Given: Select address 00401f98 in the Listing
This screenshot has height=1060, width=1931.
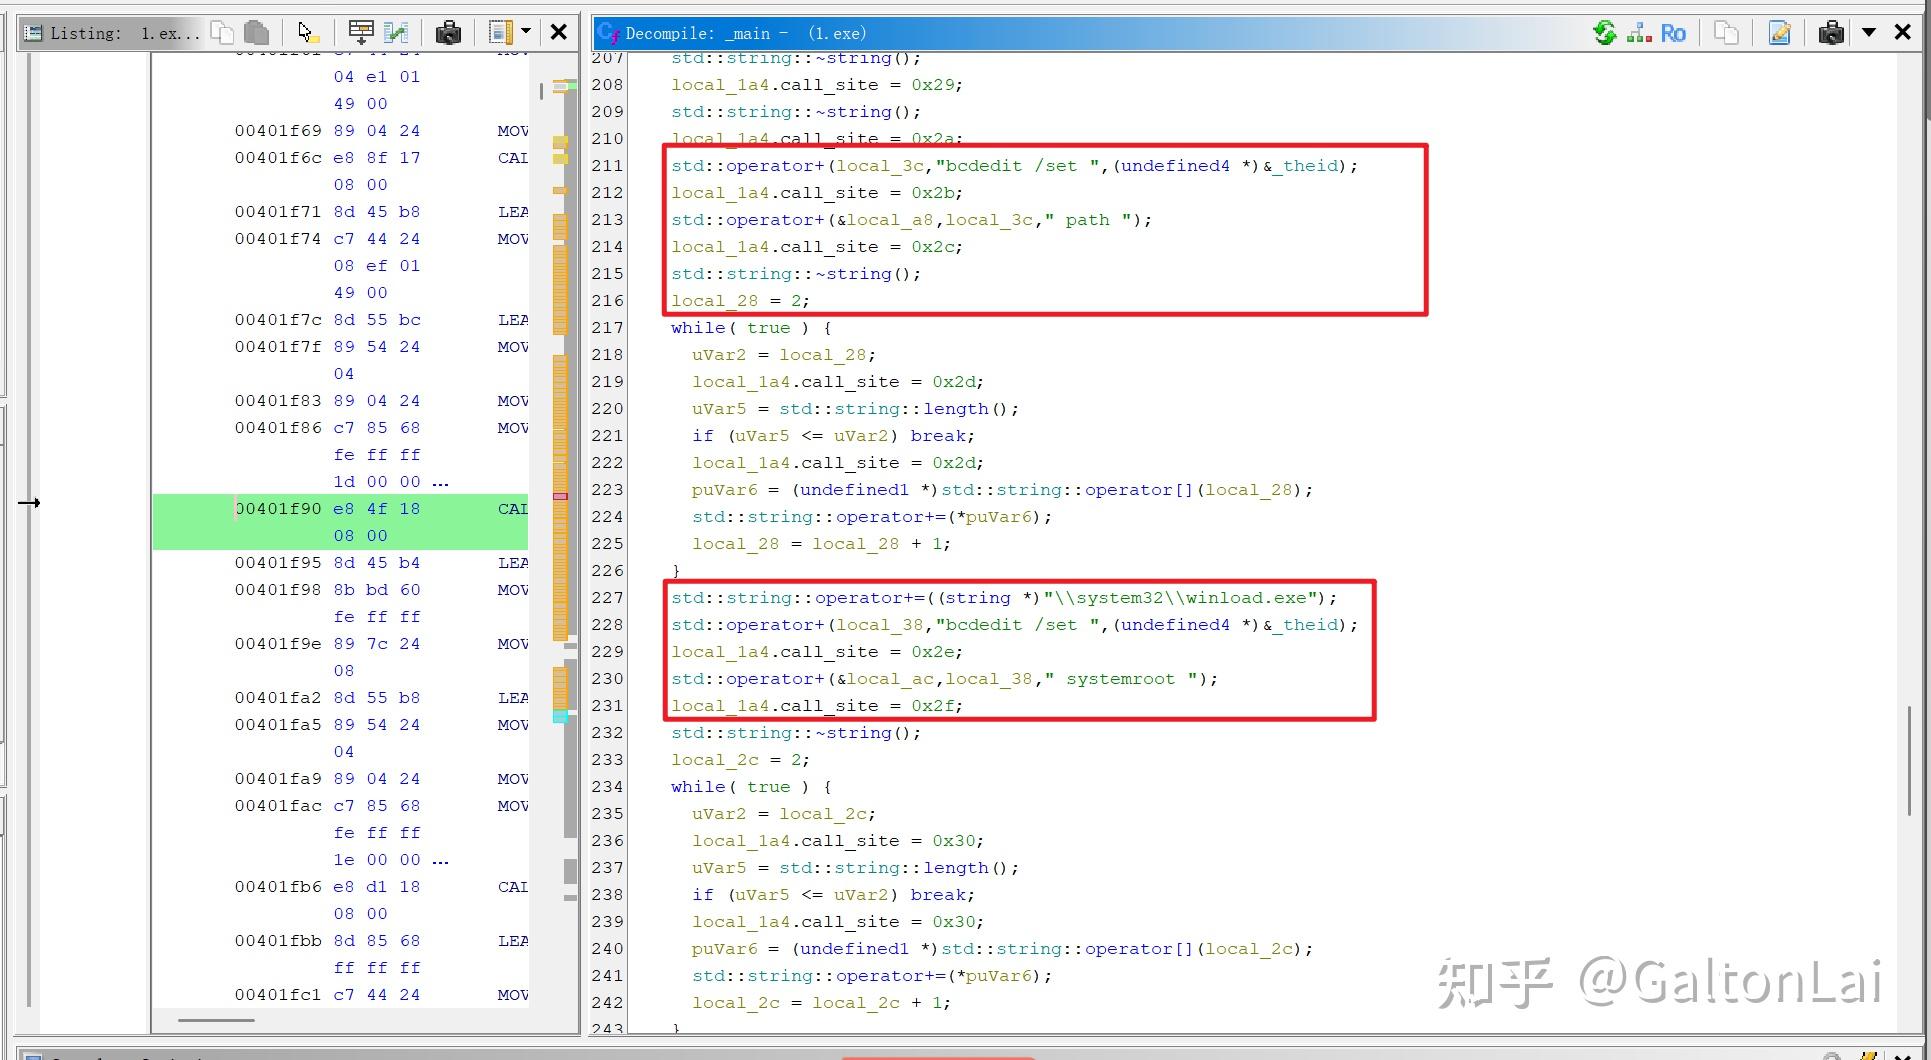Looking at the screenshot, I should pos(278,589).
